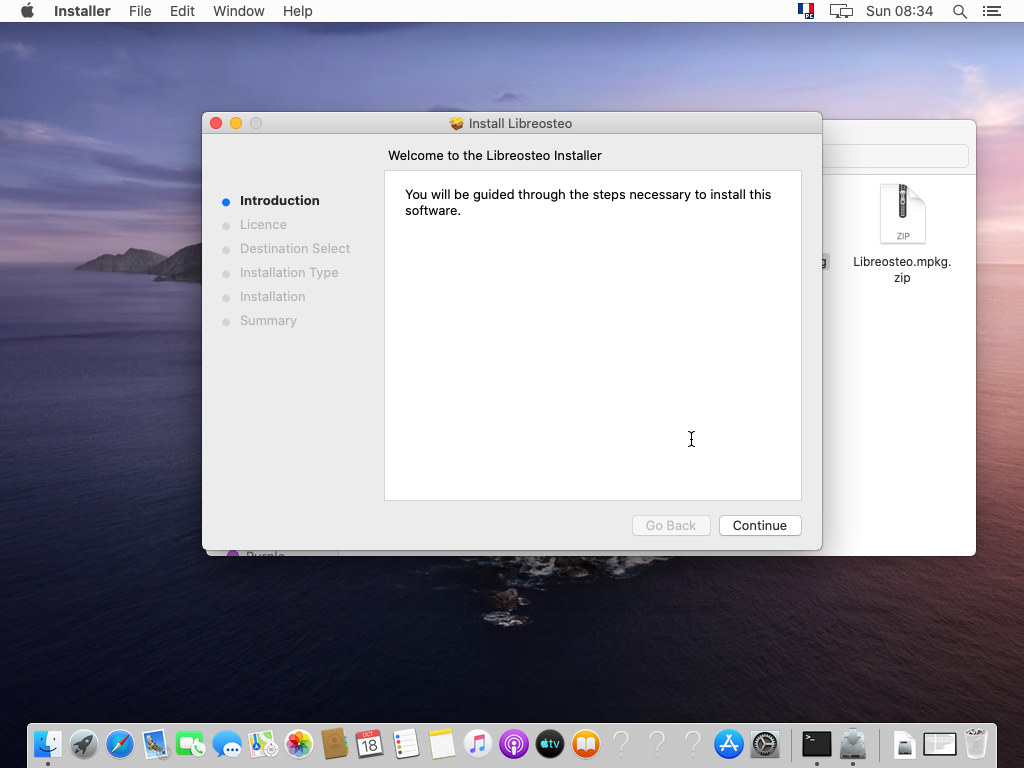Viewport: 1024px width, 768px height.
Task: Select the Libreosteo.mpkg.zip file in Finder window
Action: point(902,232)
